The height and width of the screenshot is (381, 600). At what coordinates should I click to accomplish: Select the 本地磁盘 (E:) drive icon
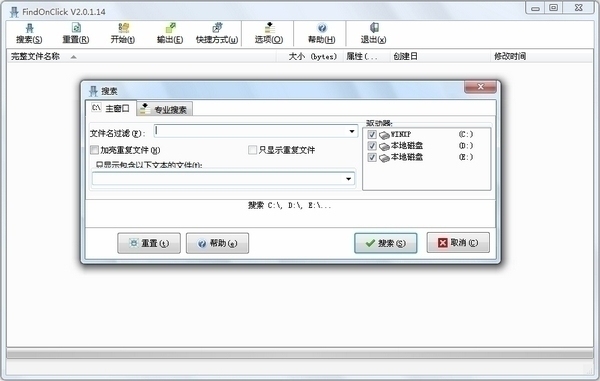[x=384, y=158]
